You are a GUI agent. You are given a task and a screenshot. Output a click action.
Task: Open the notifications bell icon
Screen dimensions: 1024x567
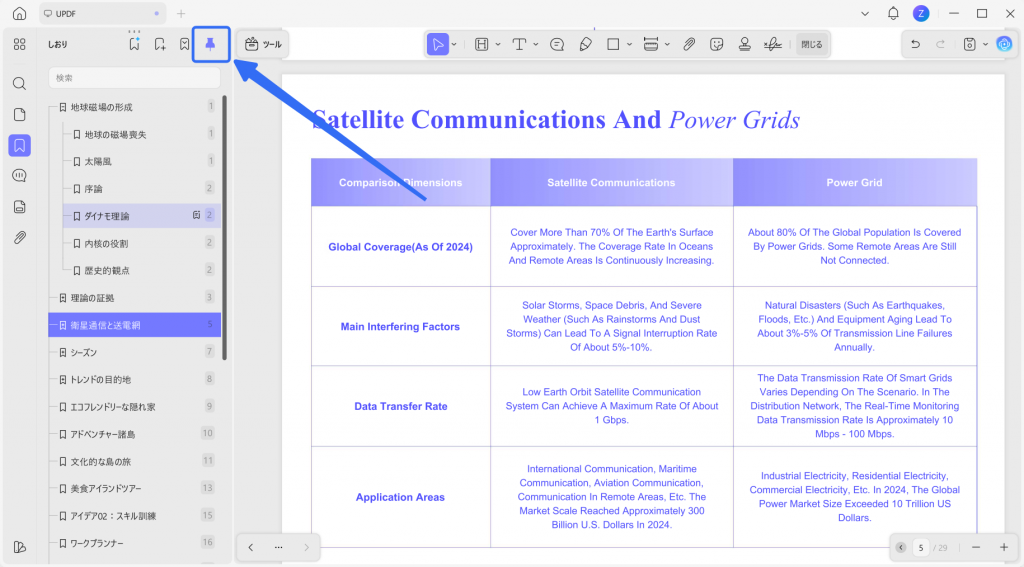(893, 13)
